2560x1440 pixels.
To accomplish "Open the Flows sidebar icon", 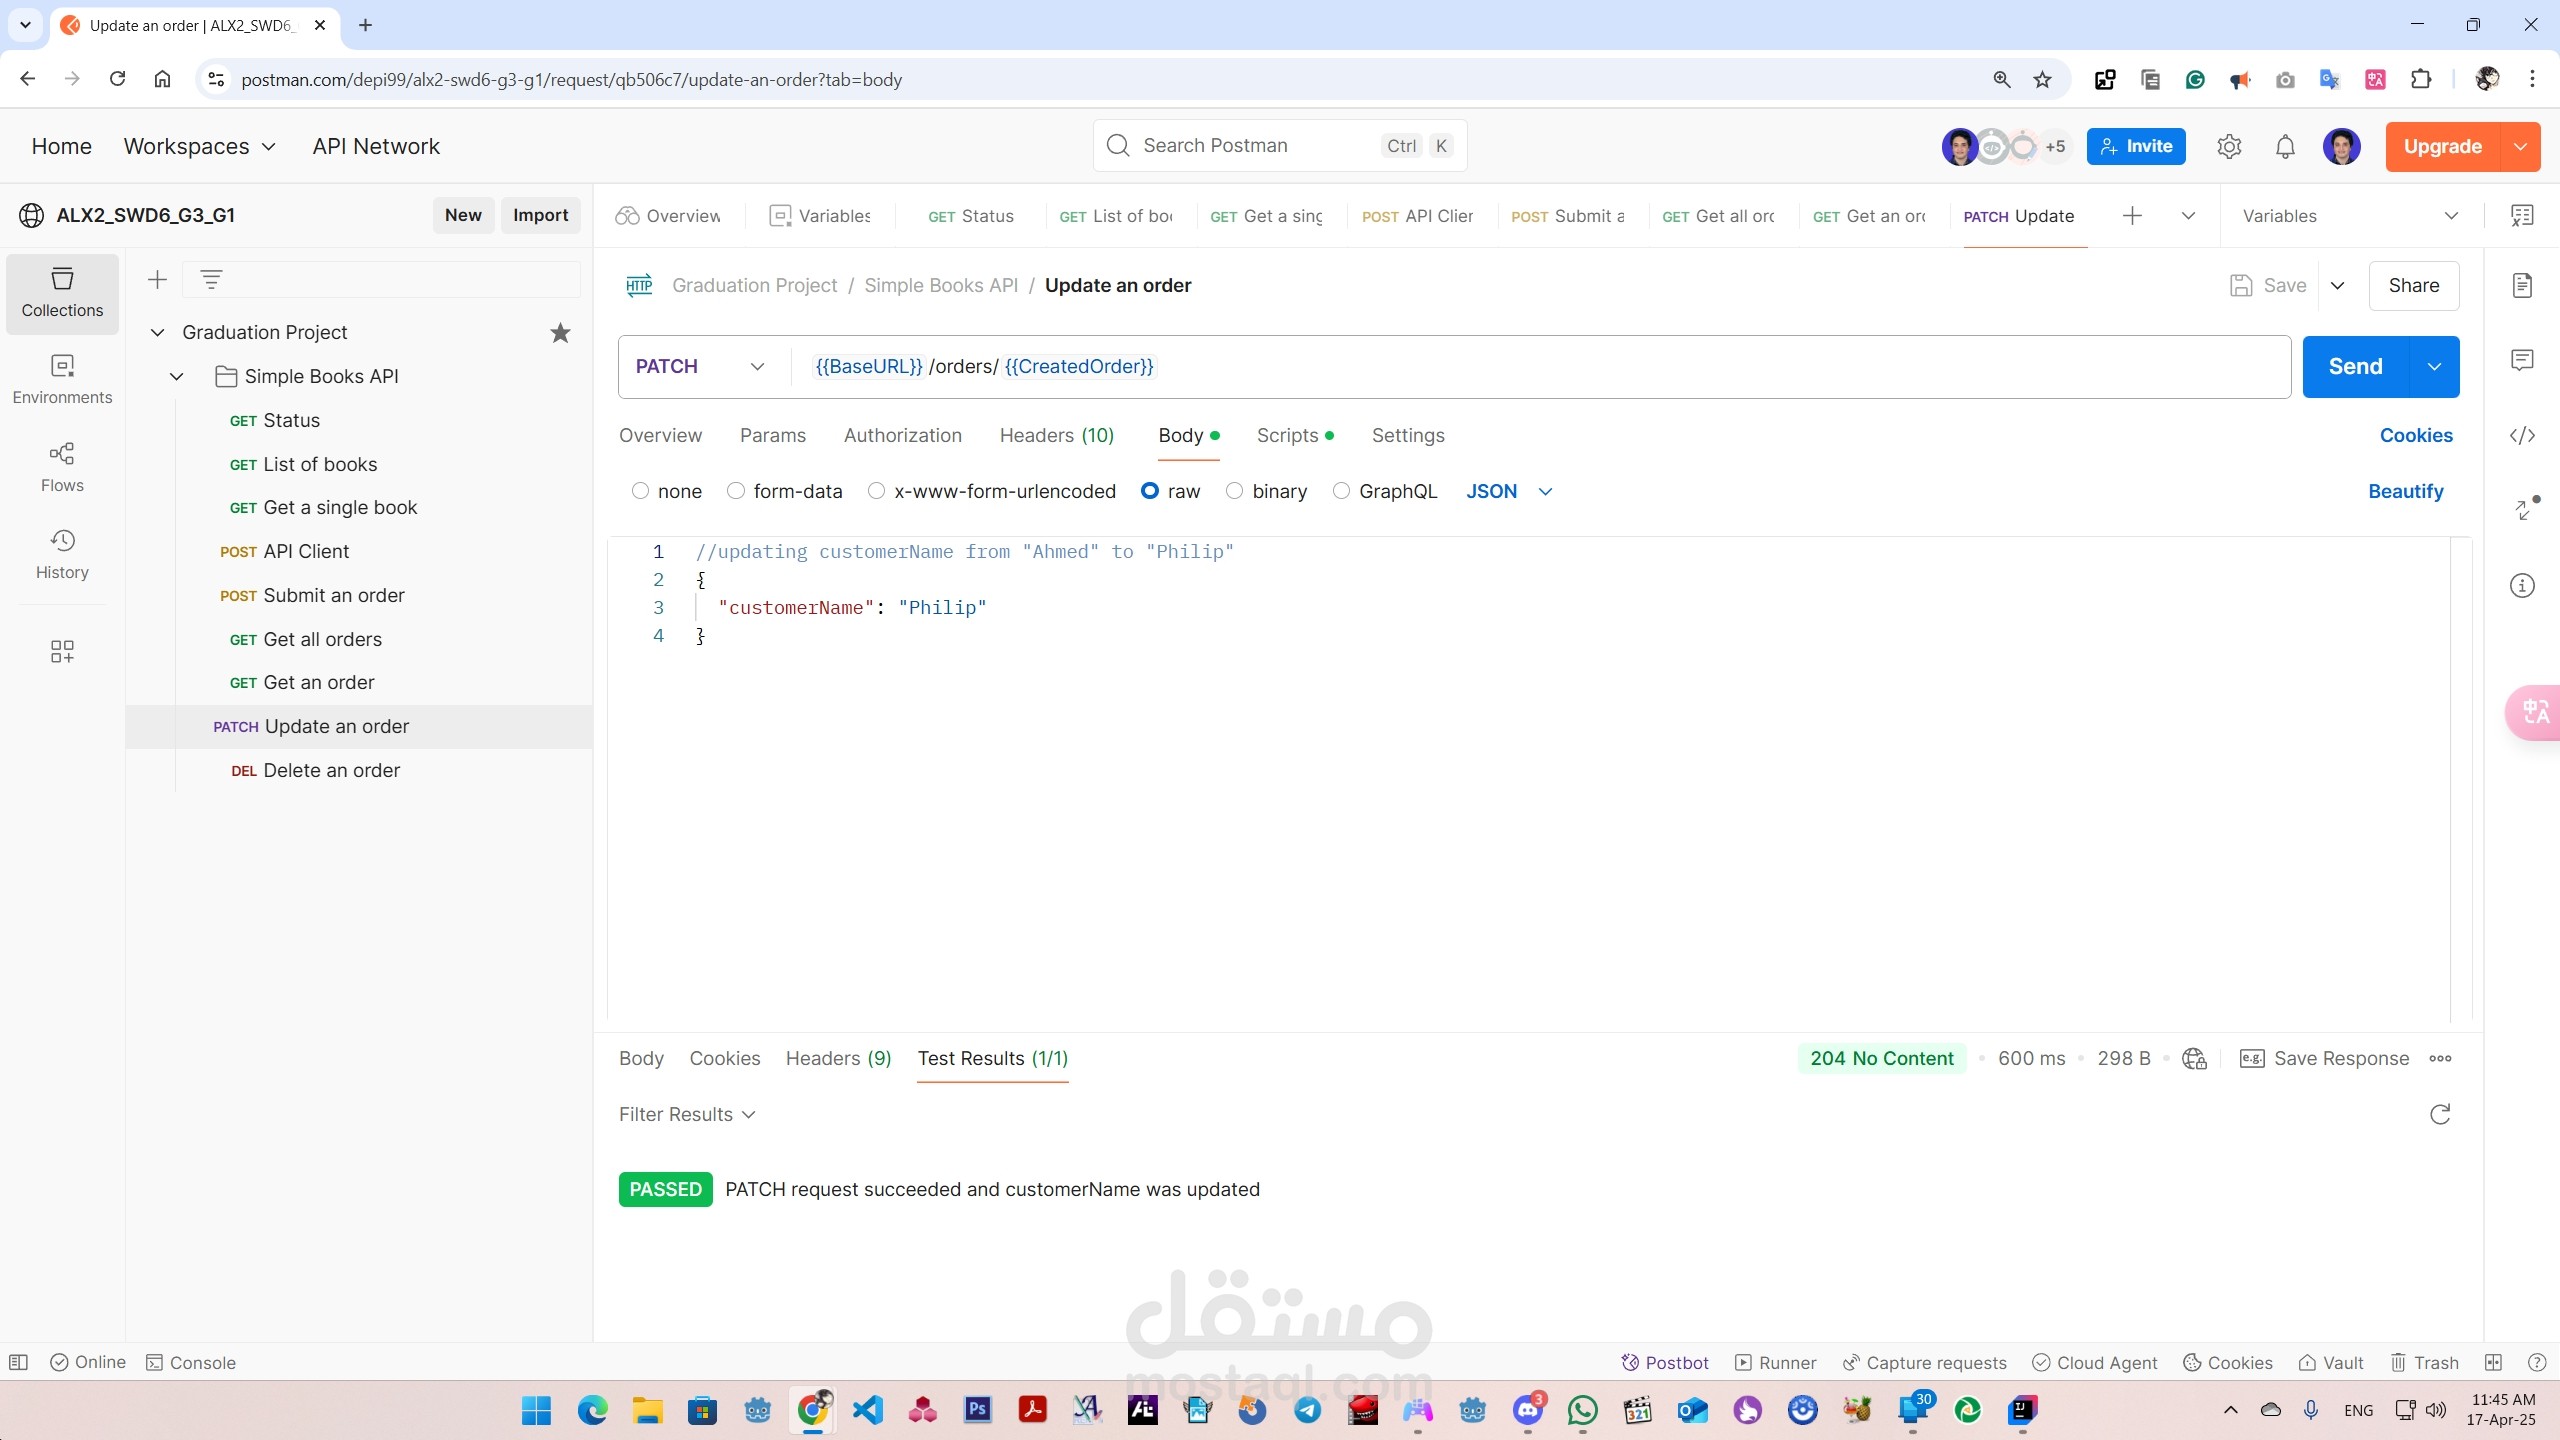I will pos(62,467).
